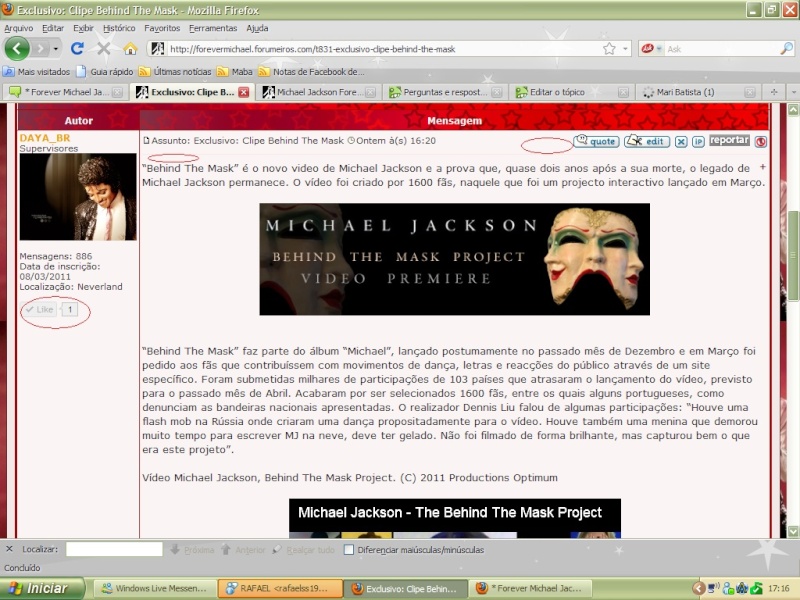Open the Editar menu

(53, 28)
